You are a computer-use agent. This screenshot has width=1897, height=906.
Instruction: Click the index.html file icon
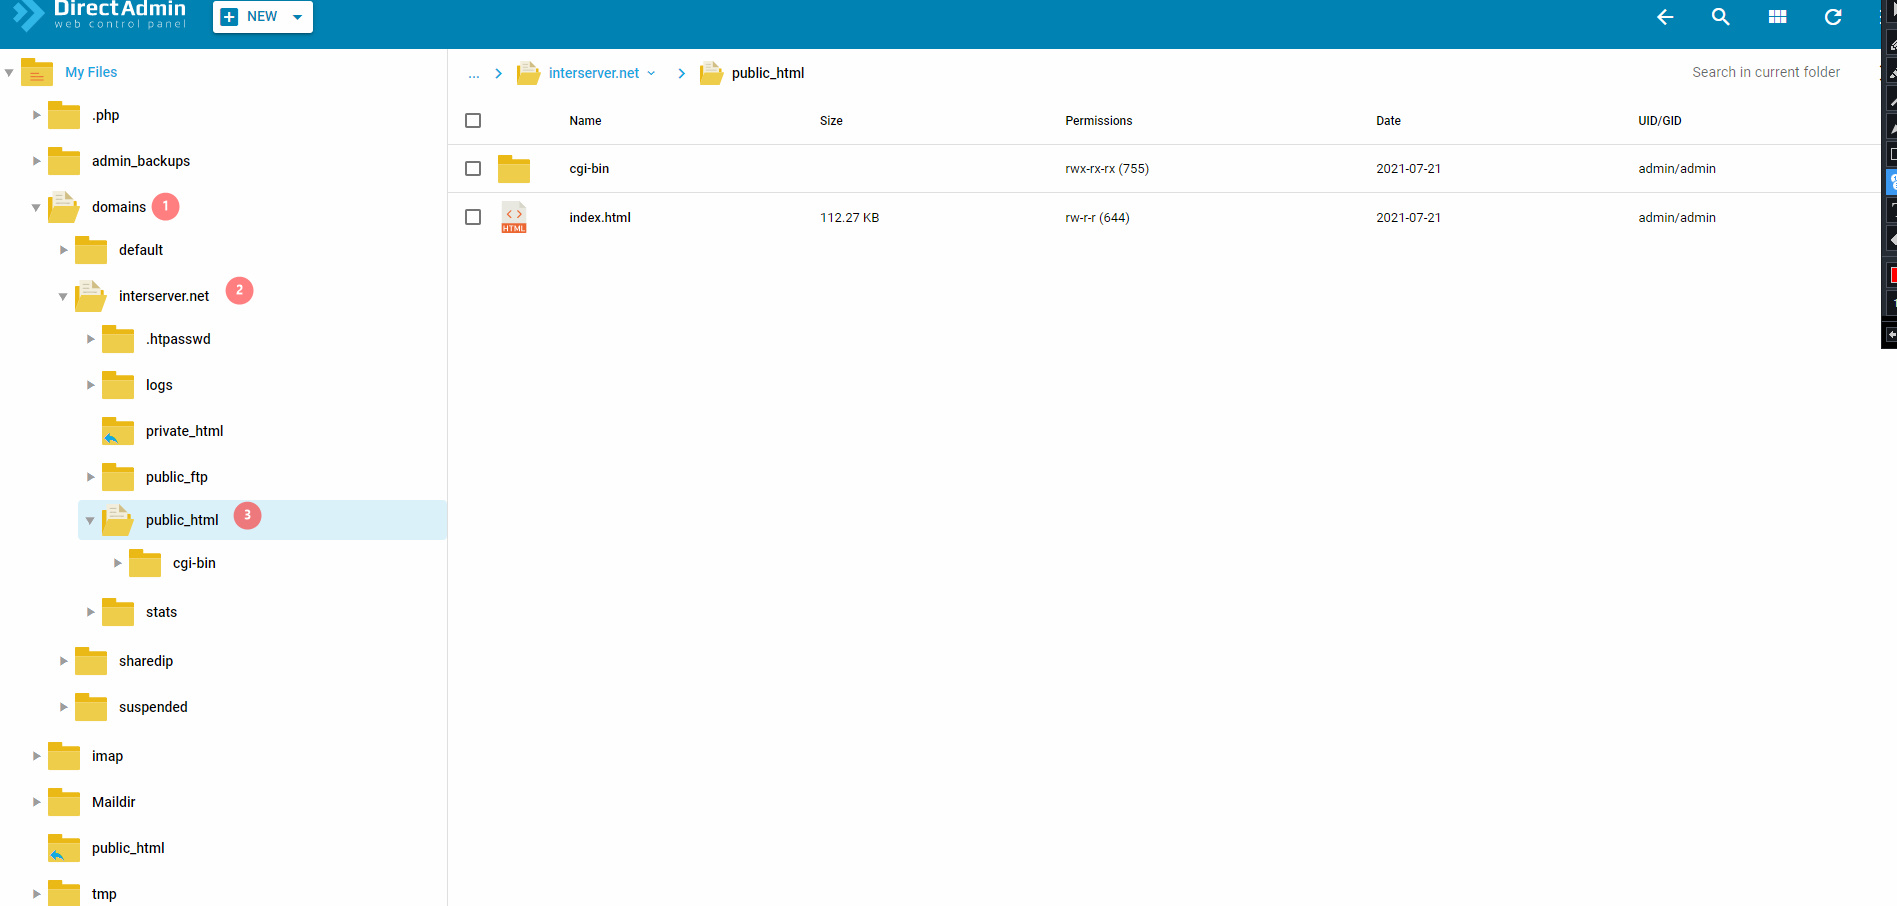514,217
